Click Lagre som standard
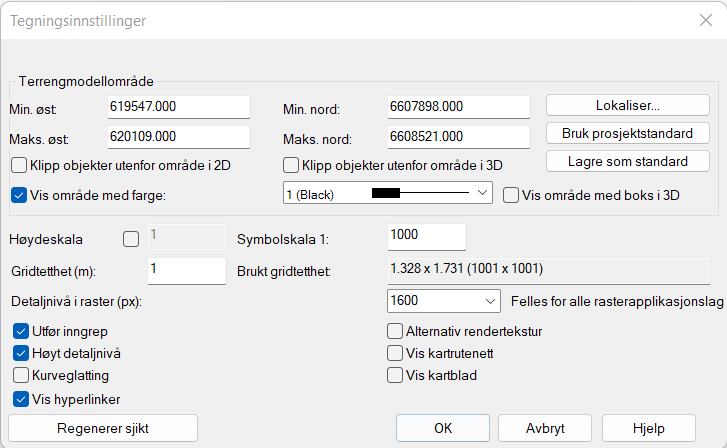The height and width of the screenshot is (448, 727). [x=627, y=161]
